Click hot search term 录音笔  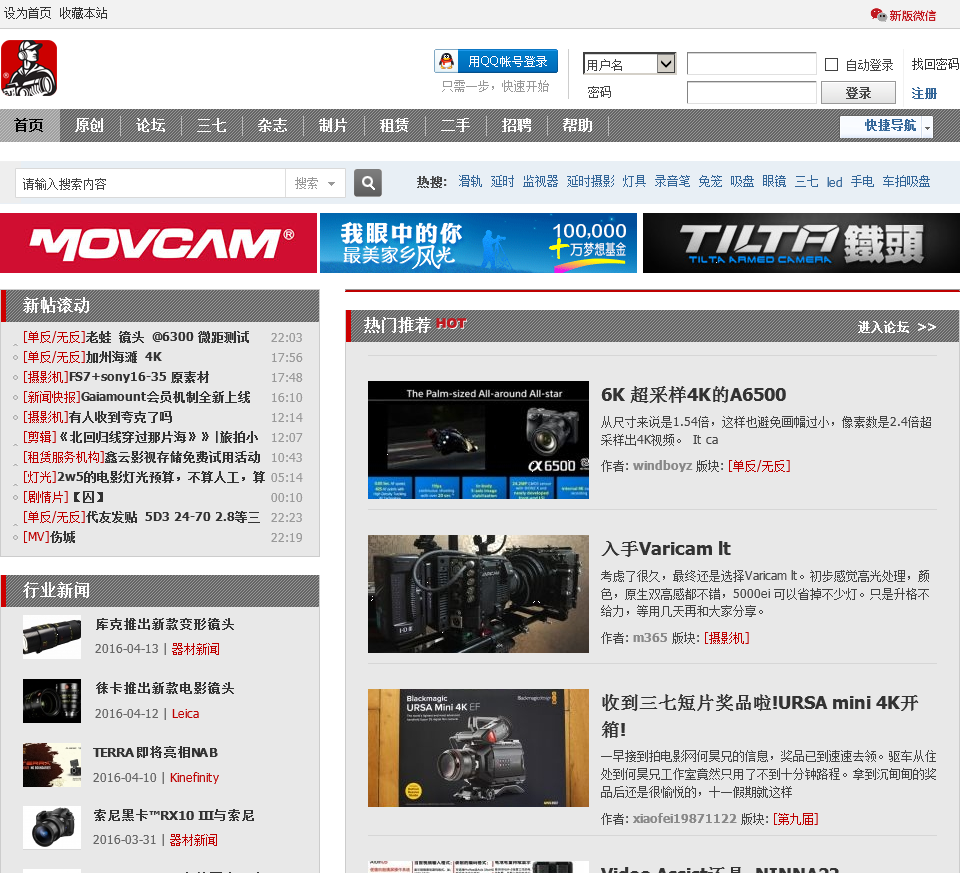click(672, 181)
